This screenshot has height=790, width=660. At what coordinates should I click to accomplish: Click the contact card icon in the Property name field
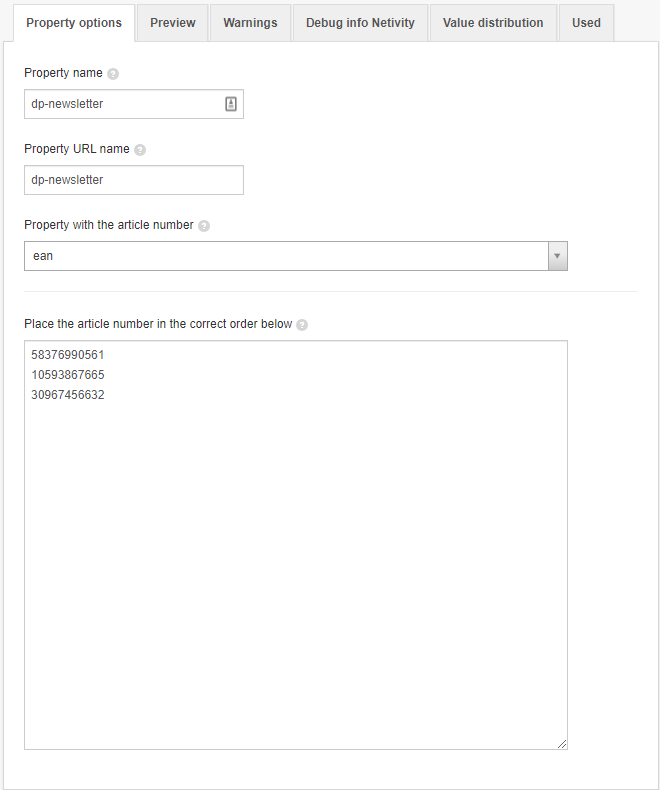[231, 104]
